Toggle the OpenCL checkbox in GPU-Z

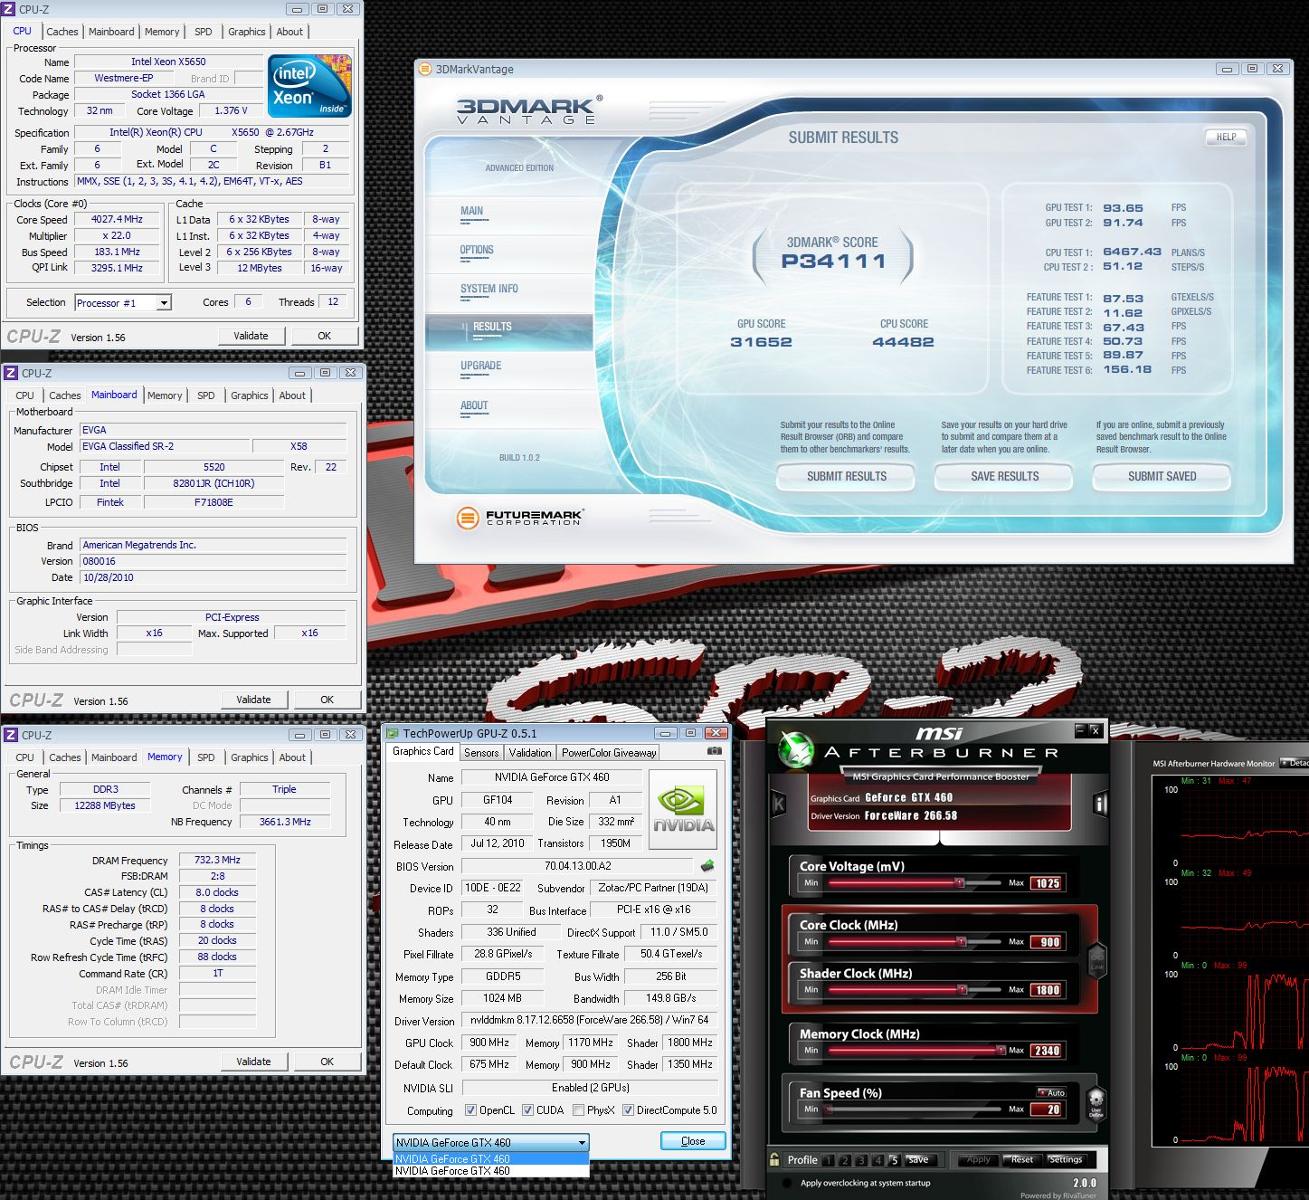click(471, 1110)
